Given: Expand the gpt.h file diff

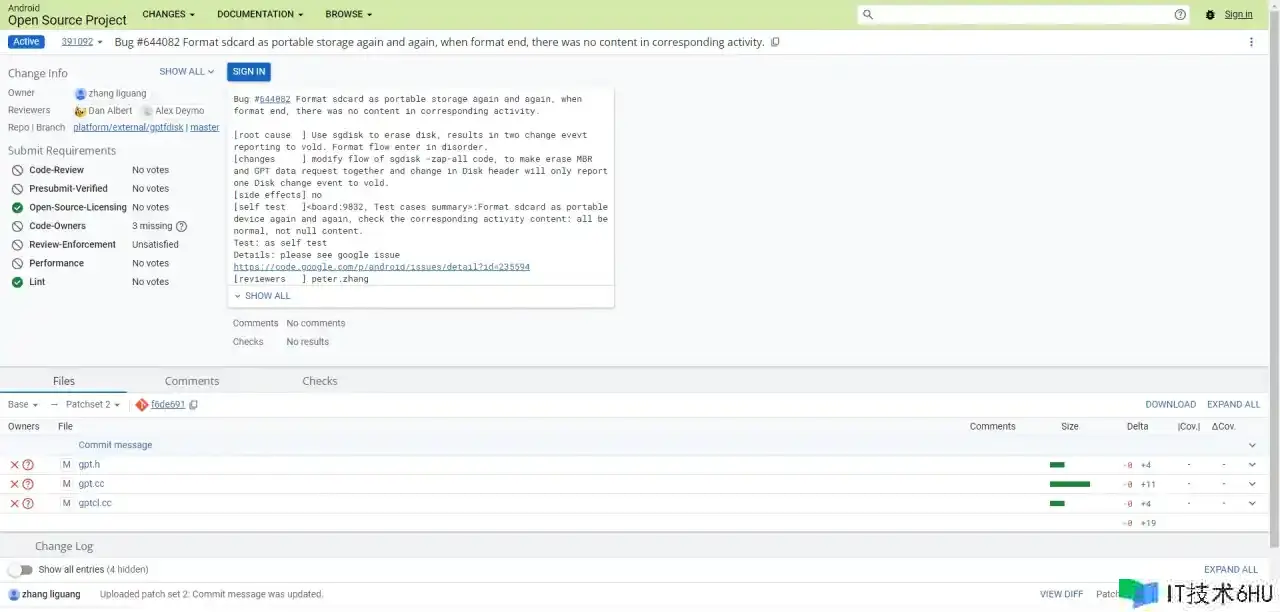Looking at the screenshot, I should click(x=1252, y=465).
